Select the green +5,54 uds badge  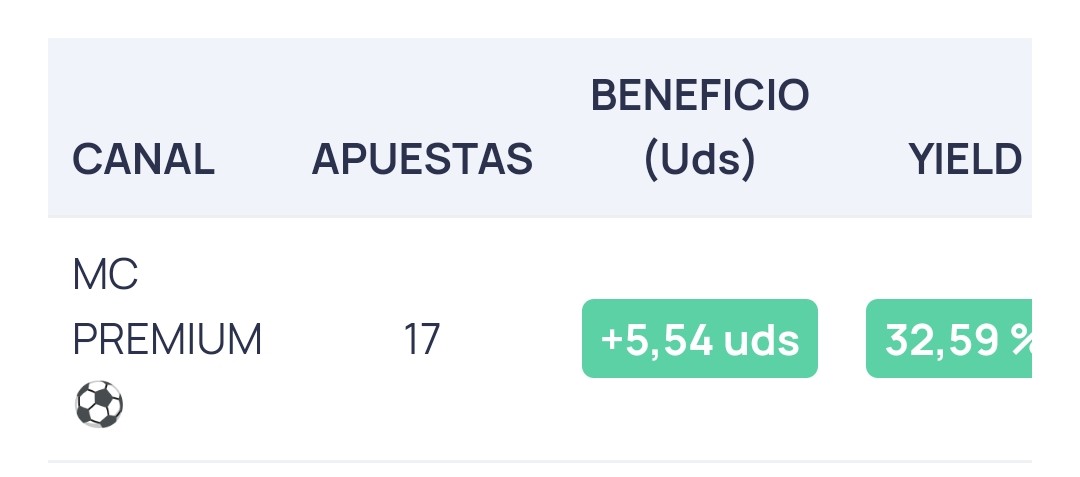(700, 339)
